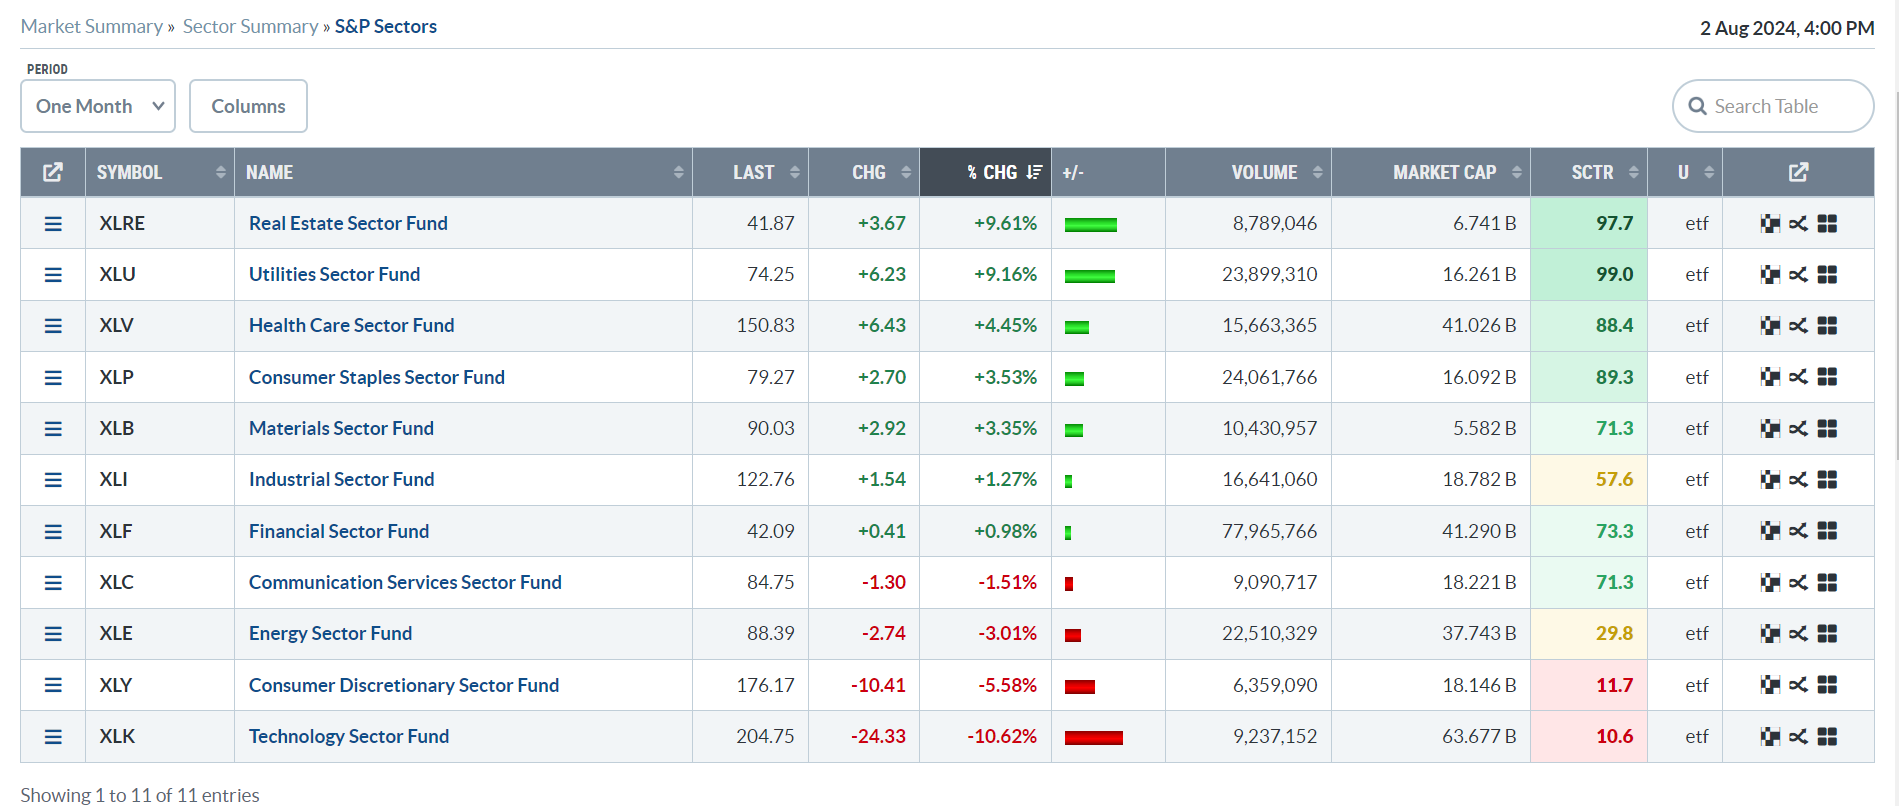Viewport: 1899px width, 806px height.
Task: Sort the table by VOLUME column
Action: pos(1248,172)
